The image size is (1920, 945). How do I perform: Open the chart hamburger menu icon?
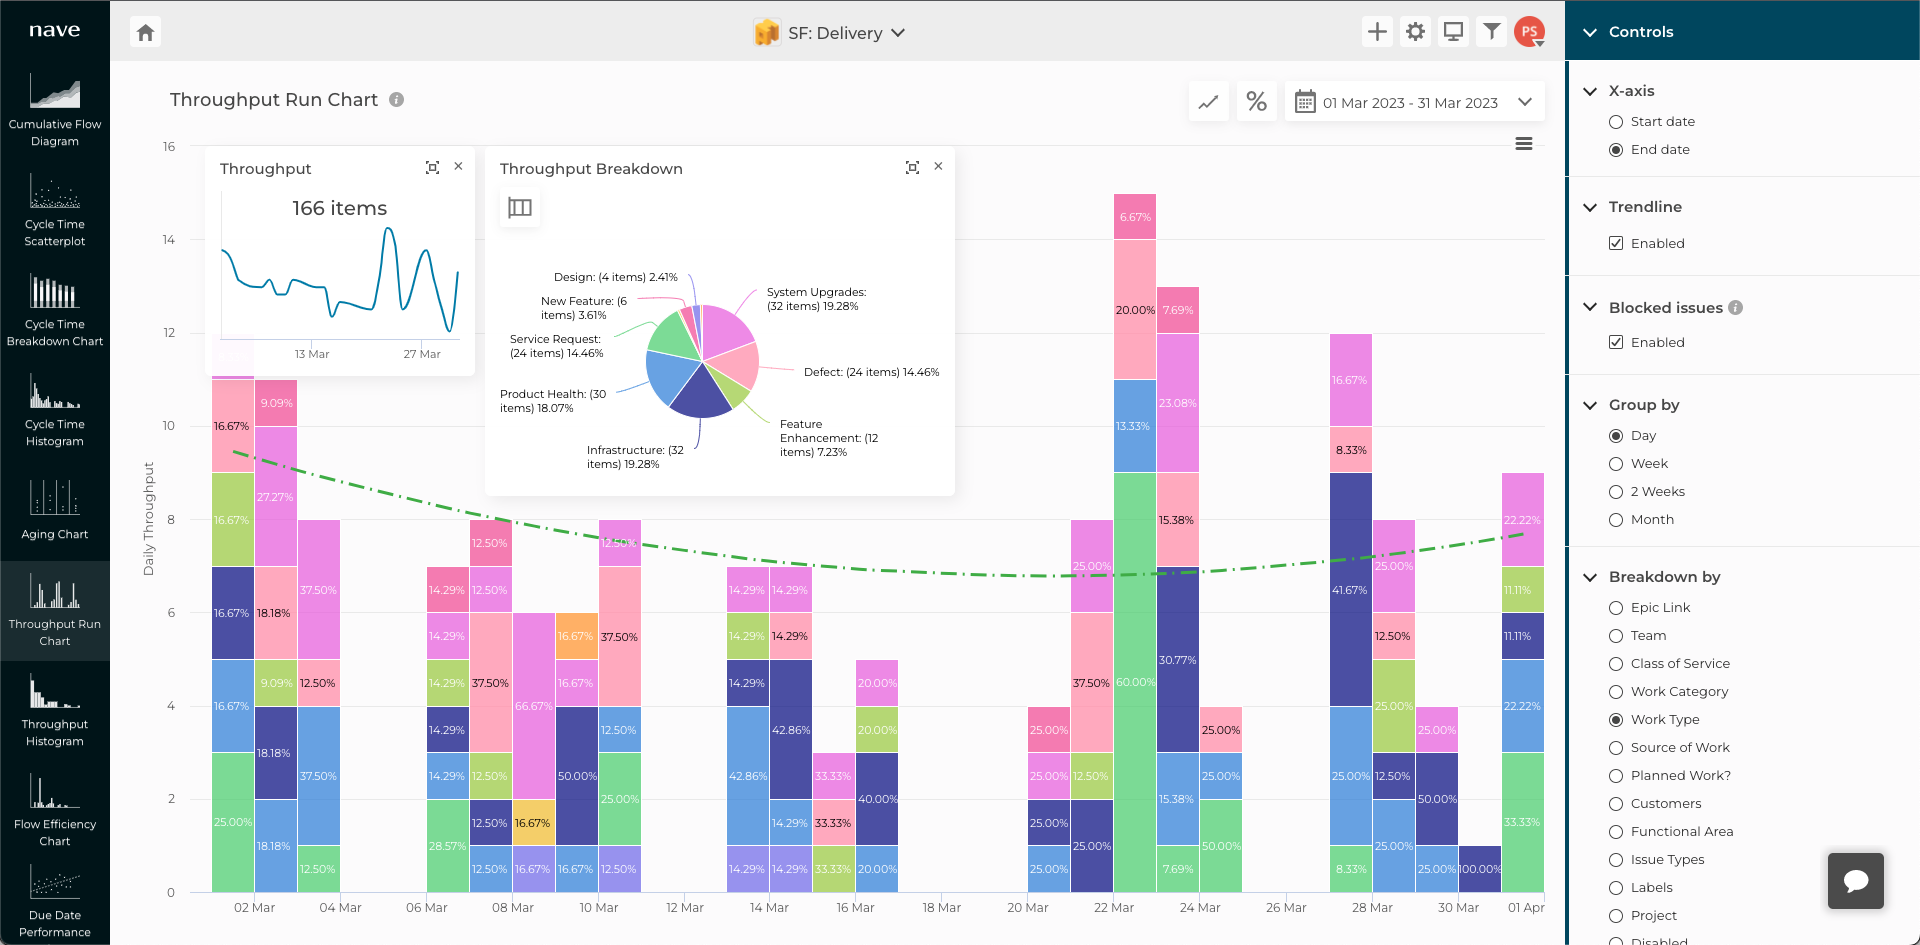[1523, 144]
